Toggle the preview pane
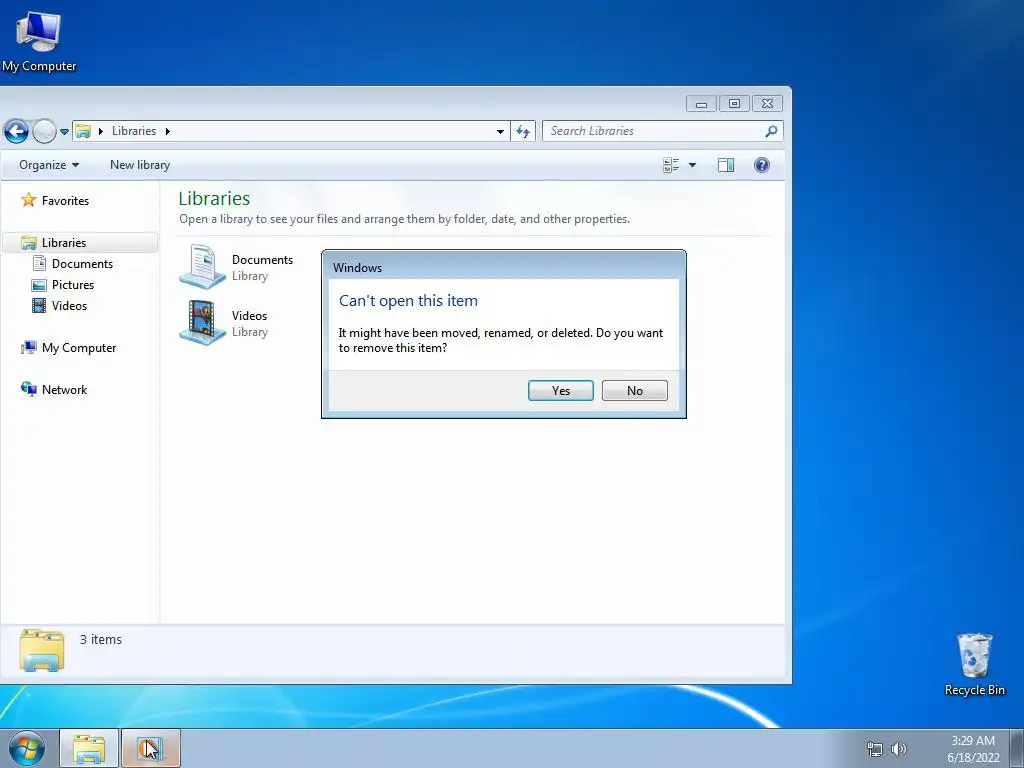Viewport: 1024px width, 768px height. tap(726, 165)
